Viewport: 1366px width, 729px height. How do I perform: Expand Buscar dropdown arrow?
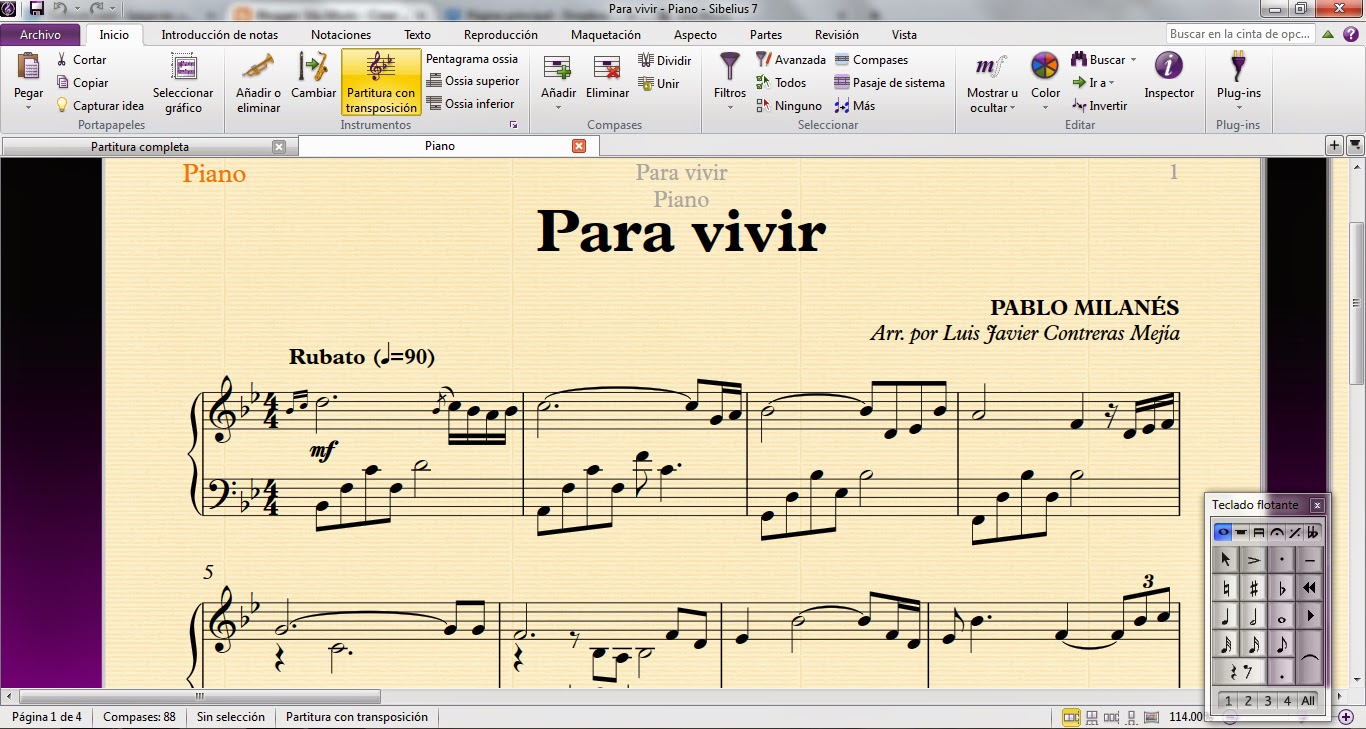tap(1133, 60)
